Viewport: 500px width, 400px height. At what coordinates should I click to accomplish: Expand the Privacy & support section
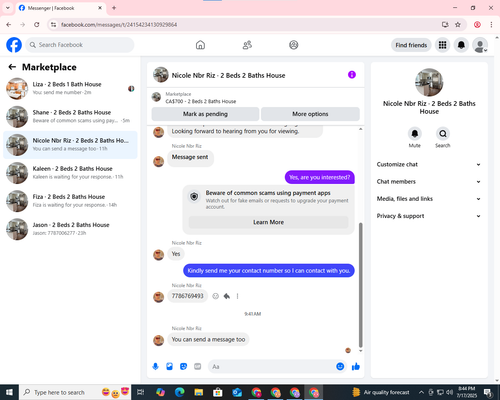(x=429, y=216)
